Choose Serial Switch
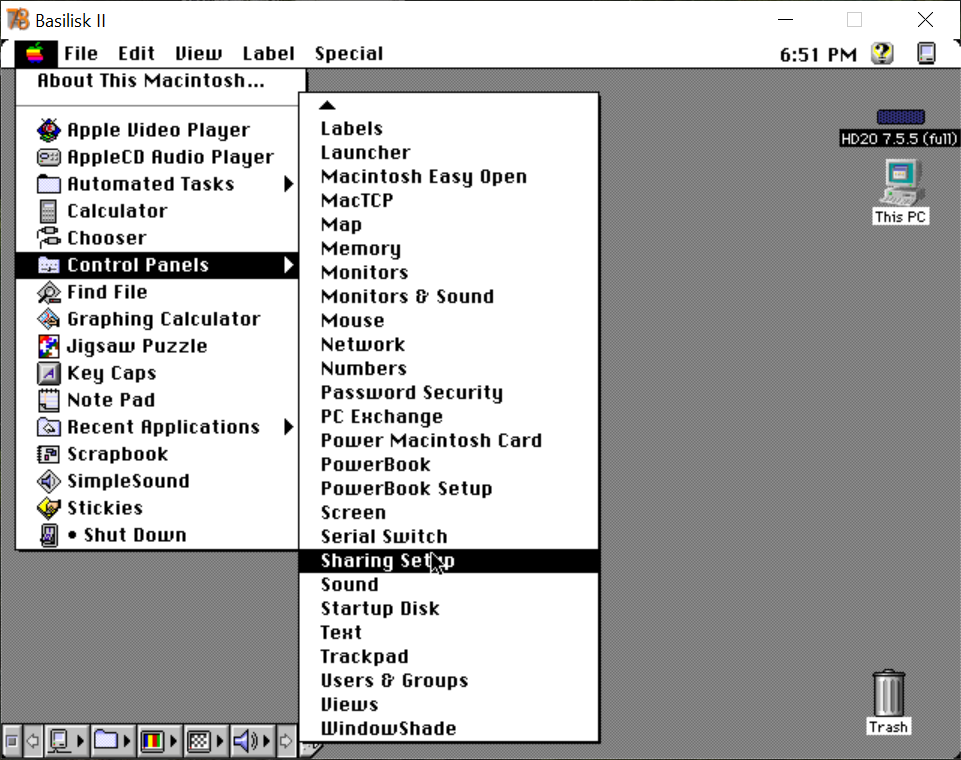961x760 pixels. (x=449, y=536)
